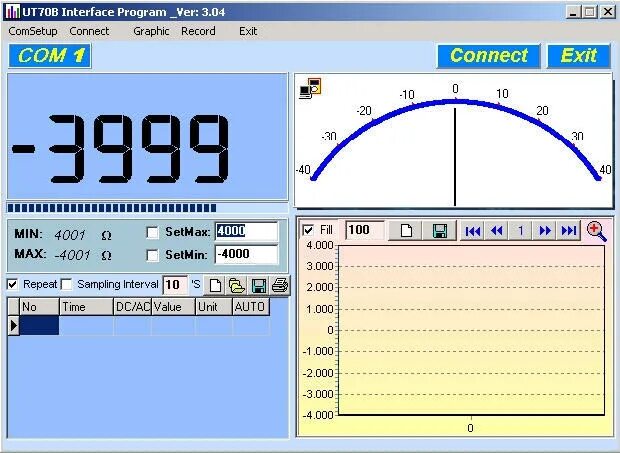Enable the SetMin checkbox
The image size is (620, 453).
click(153, 255)
